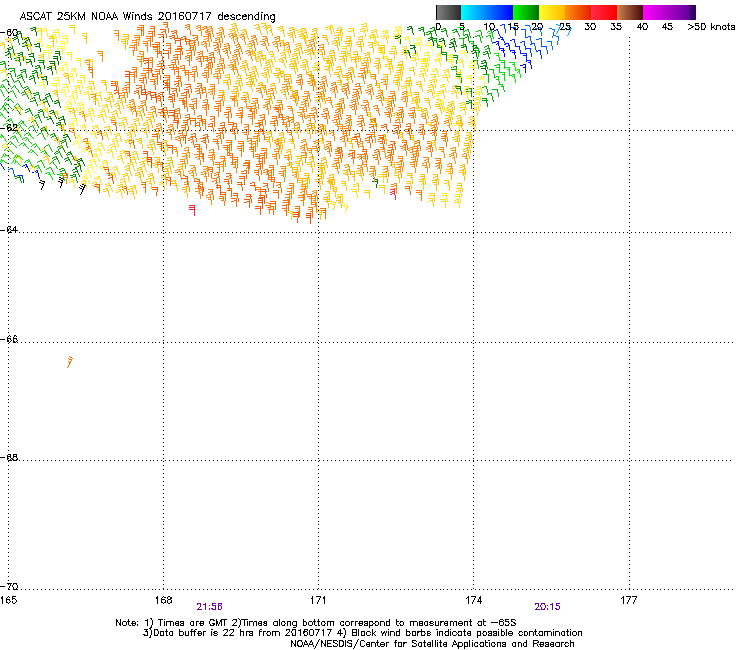Click the "35" label under the color bar

(x=616, y=27)
